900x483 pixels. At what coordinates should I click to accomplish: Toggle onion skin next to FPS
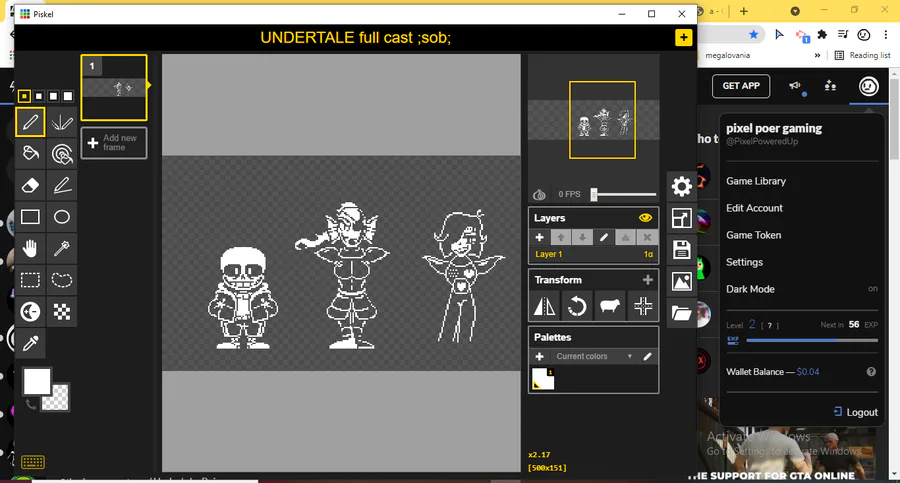(x=539, y=194)
